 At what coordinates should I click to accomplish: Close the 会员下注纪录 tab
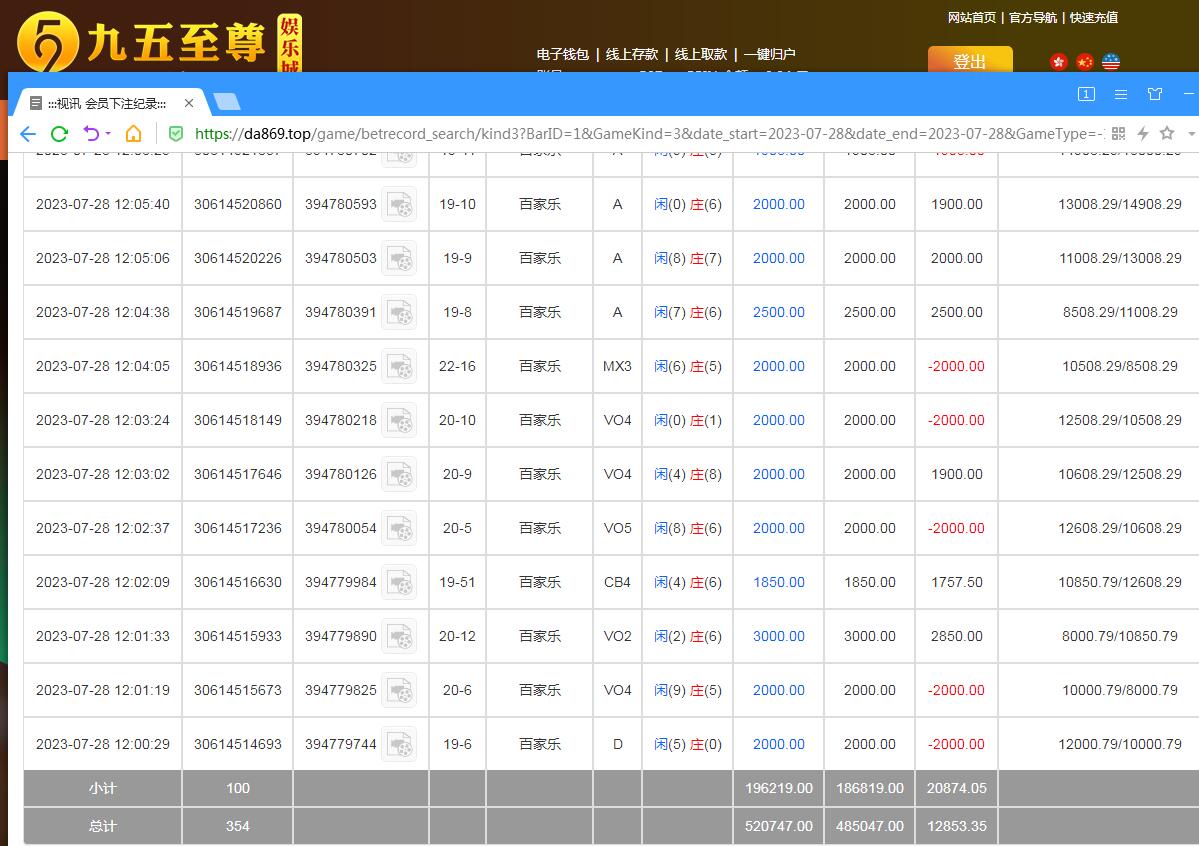pos(189,102)
